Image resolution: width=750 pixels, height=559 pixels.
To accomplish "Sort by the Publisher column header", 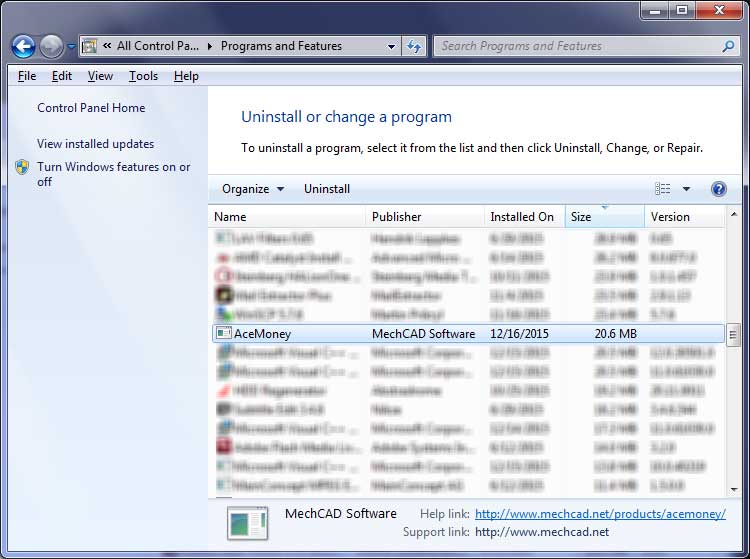I will [x=425, y=217].
